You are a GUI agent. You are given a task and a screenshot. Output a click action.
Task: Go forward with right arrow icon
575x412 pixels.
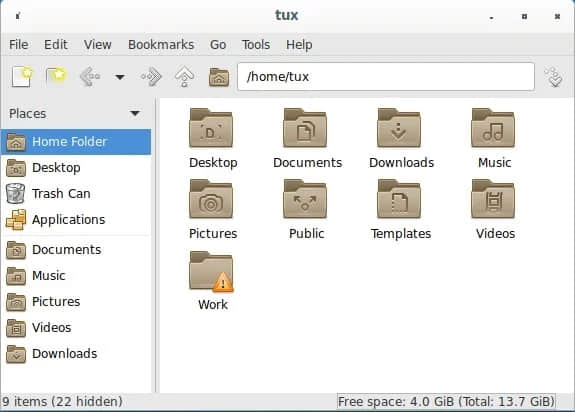tap(151, 77)
